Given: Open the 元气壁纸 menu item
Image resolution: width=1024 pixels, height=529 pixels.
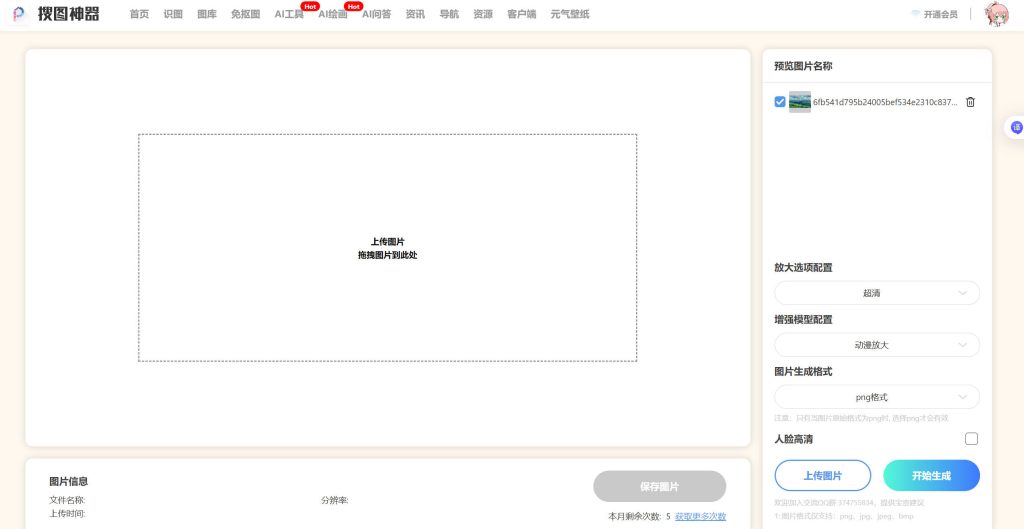Looking at the screenshot, I should tap(569, 15).
